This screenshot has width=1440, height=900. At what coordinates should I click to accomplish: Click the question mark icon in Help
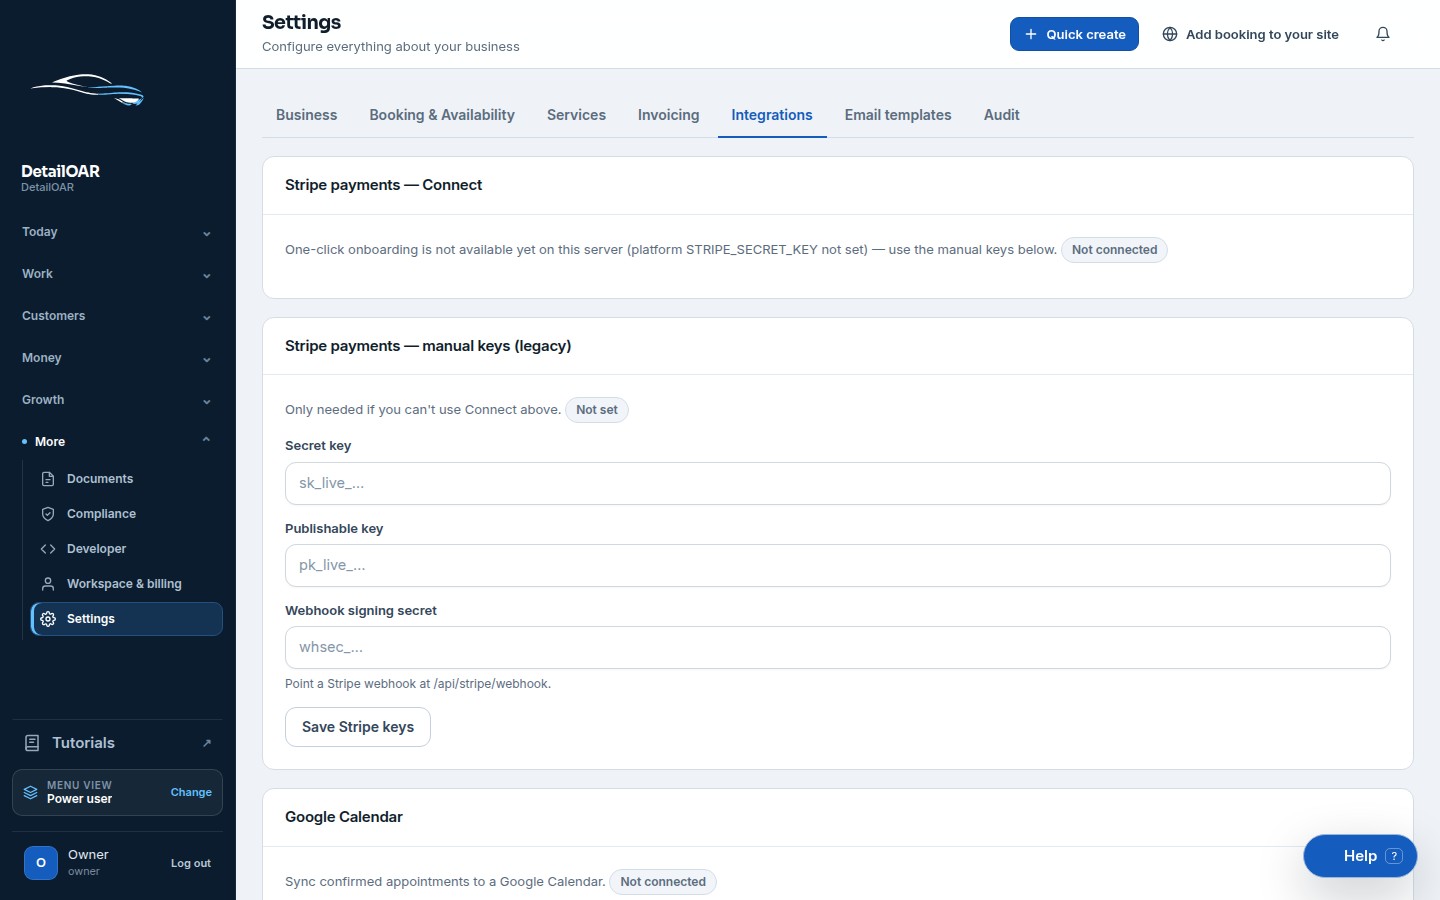pyautogui.click(x=1395, y=856)
